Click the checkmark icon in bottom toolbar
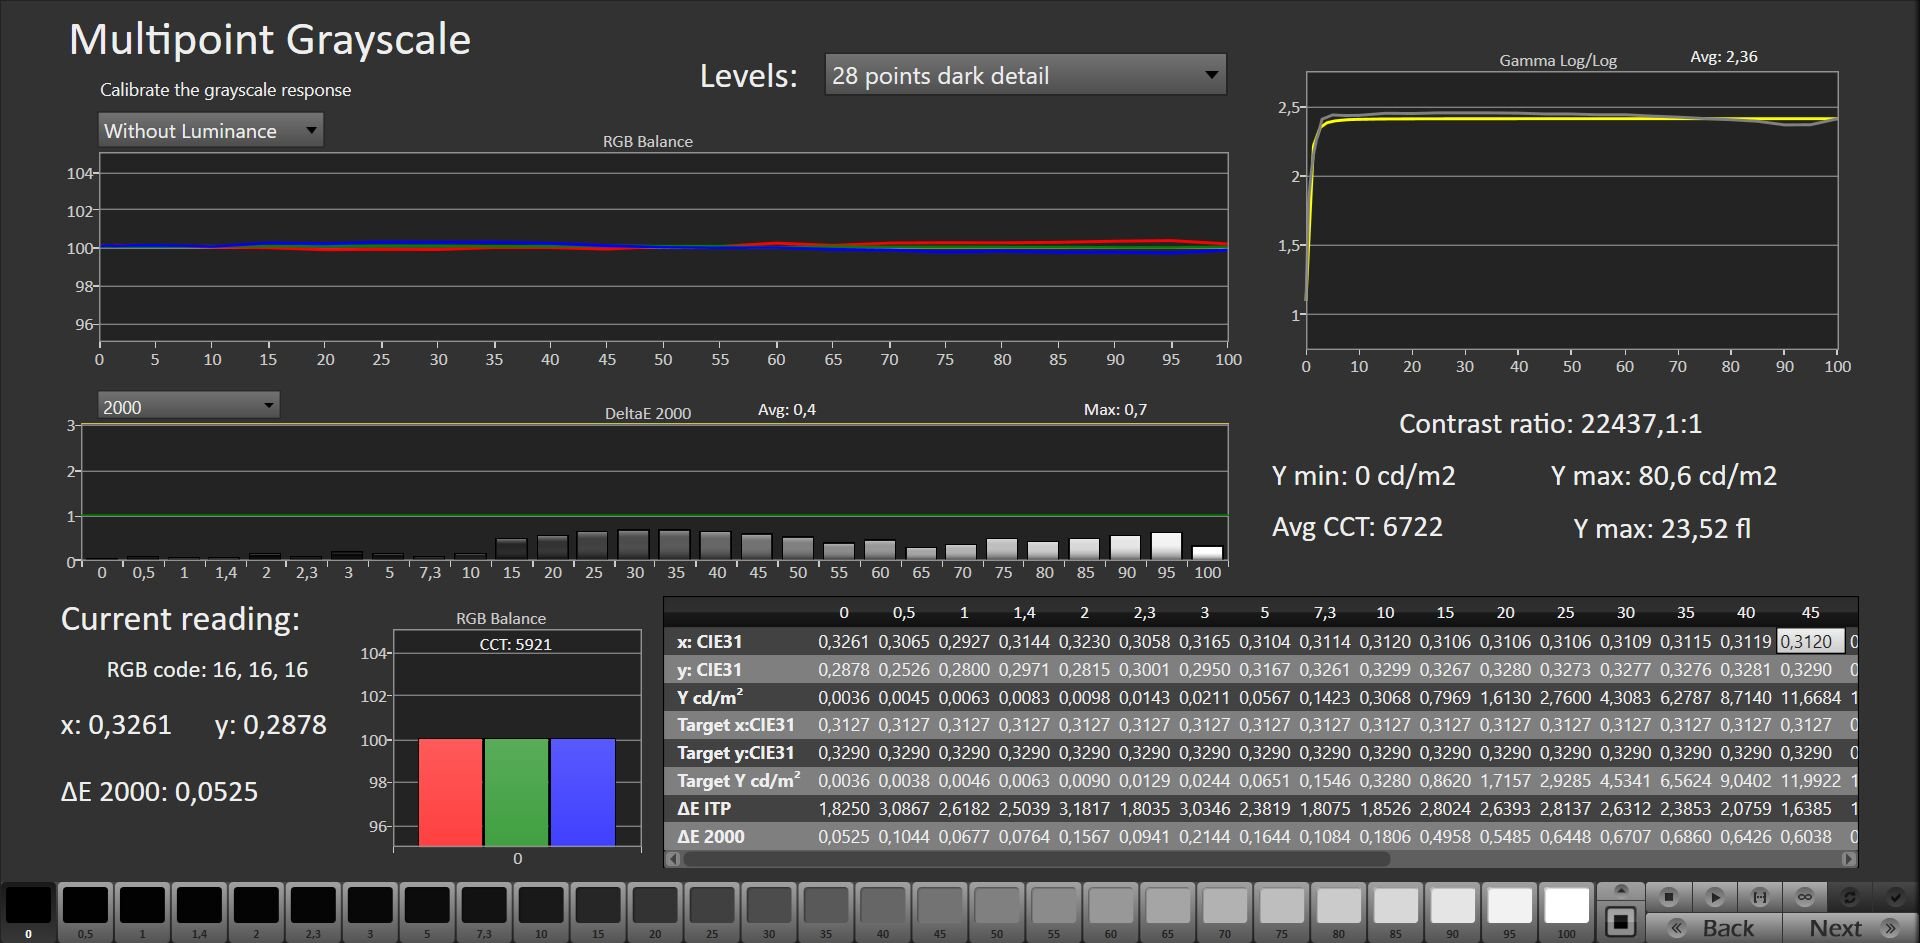Viewport: 1920px width, 943px height. pos(1894,896)
